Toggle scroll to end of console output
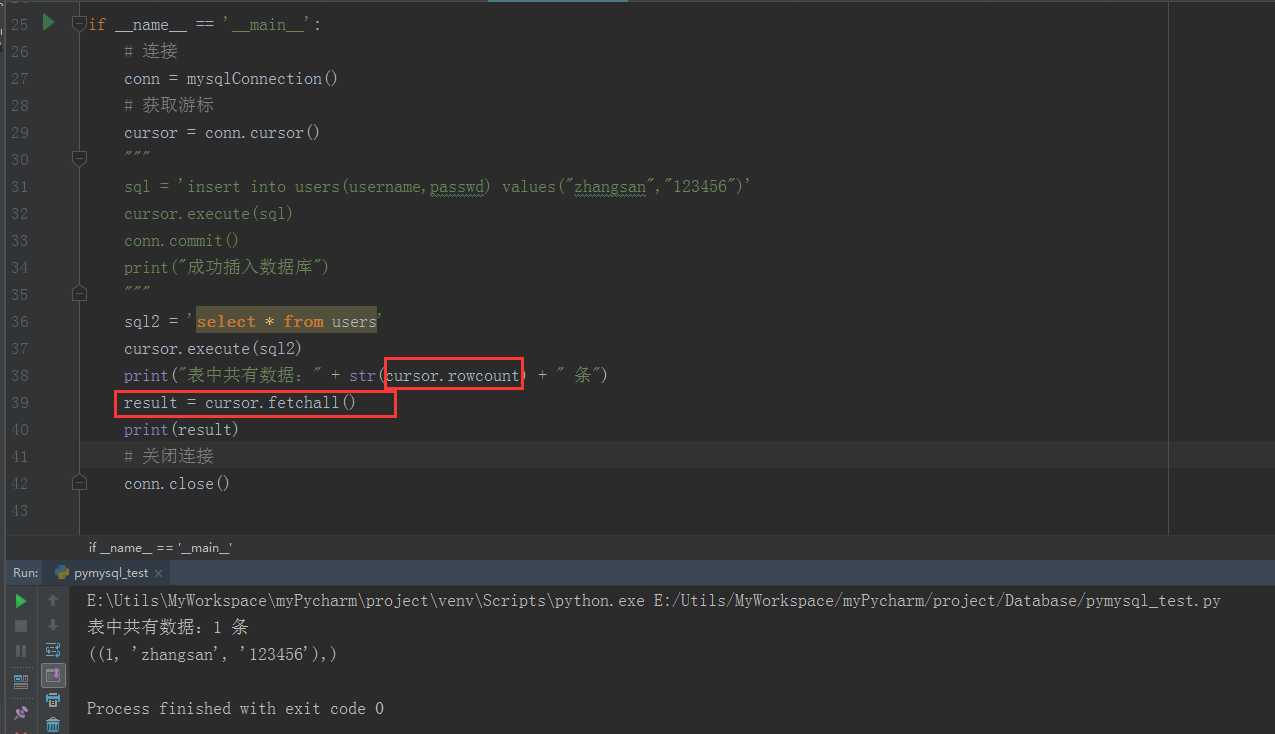 (x=53, y=676)
